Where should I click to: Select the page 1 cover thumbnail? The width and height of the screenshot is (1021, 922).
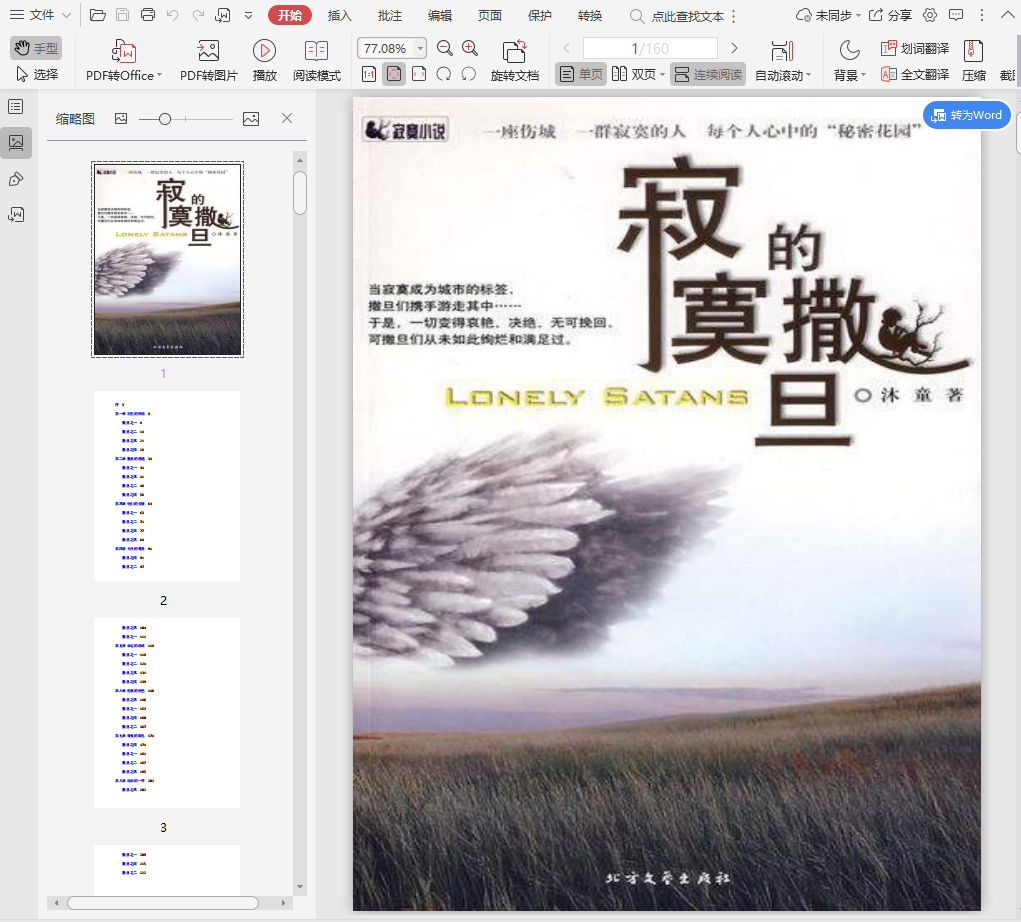click(167, 259)
